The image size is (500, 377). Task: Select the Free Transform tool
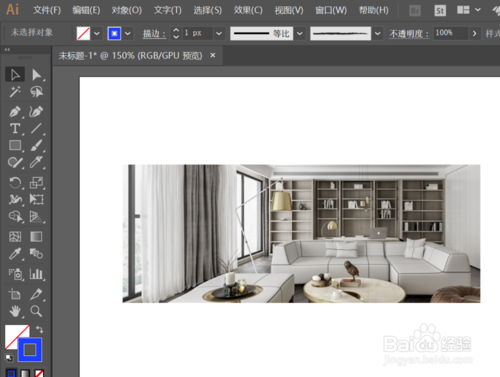pyautogui.click(x=36, y=199)
